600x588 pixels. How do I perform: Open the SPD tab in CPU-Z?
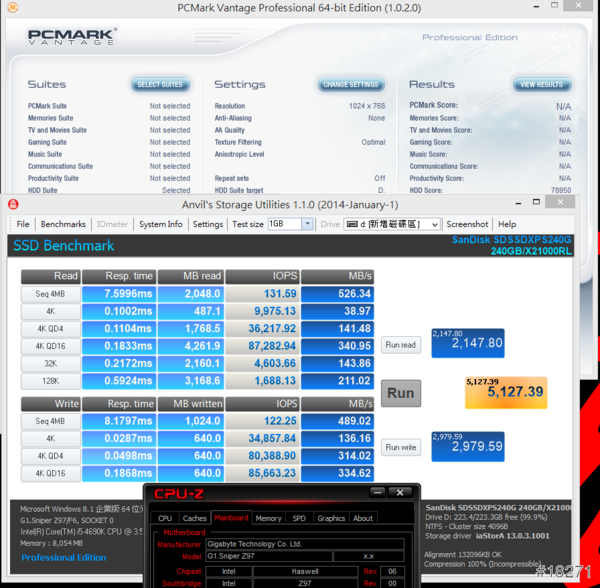pos(299,518)
